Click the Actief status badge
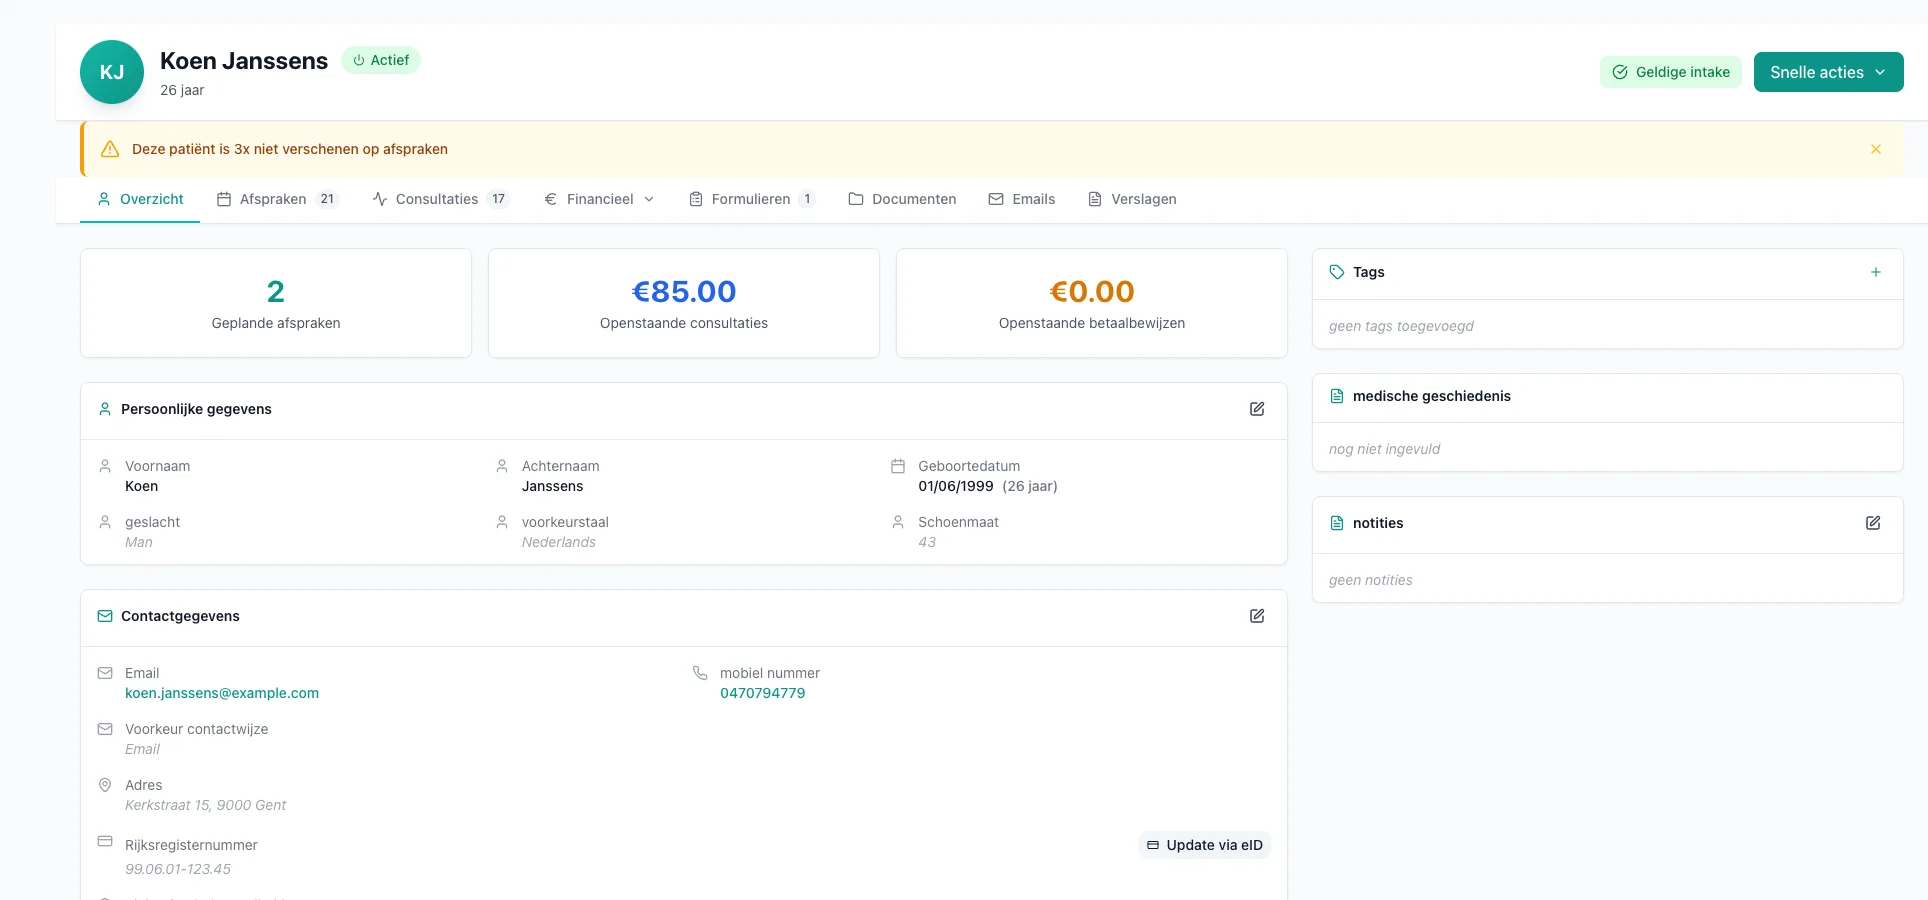 tap(381, 60)
